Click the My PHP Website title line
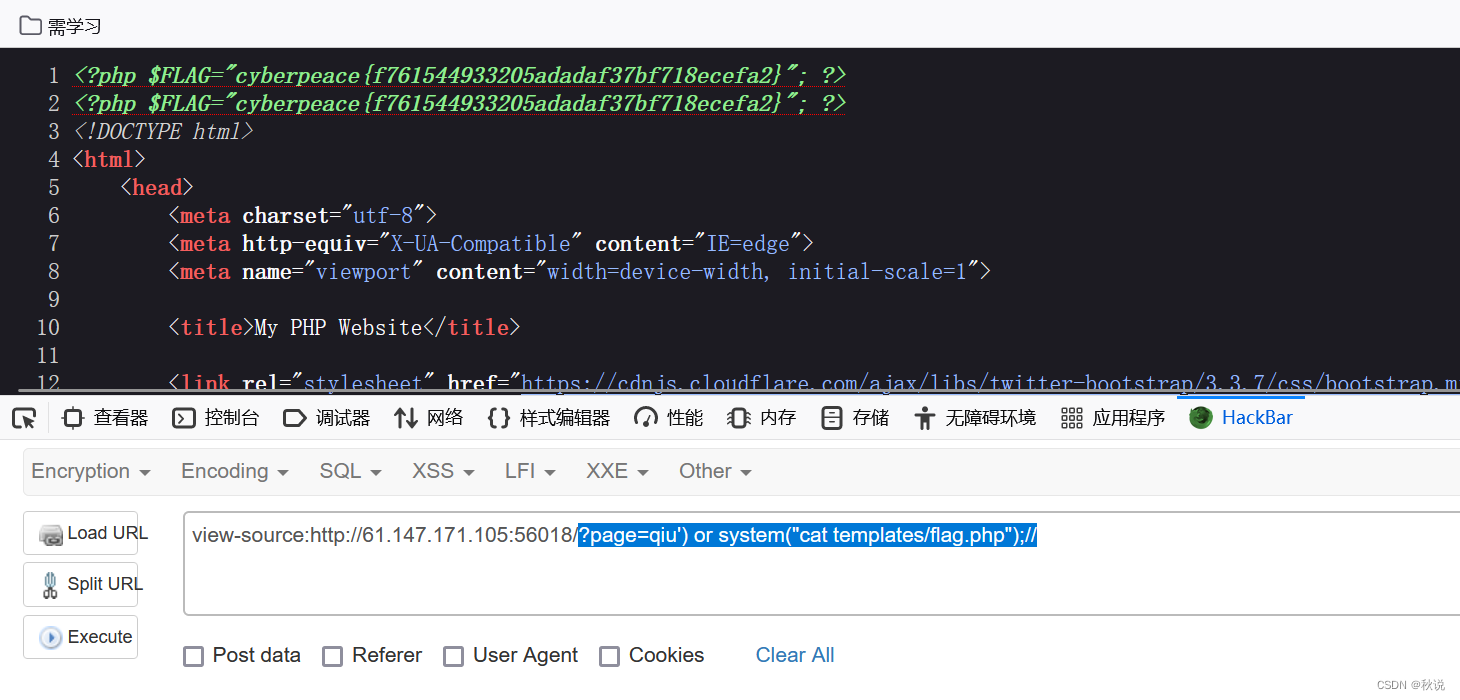This screenshot has width=1460, height=700. point(345,327)
